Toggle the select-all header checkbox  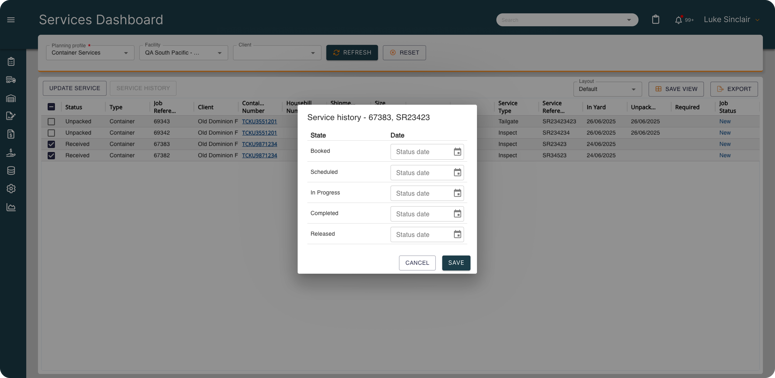pyautogui.click(x=51, y=107)
